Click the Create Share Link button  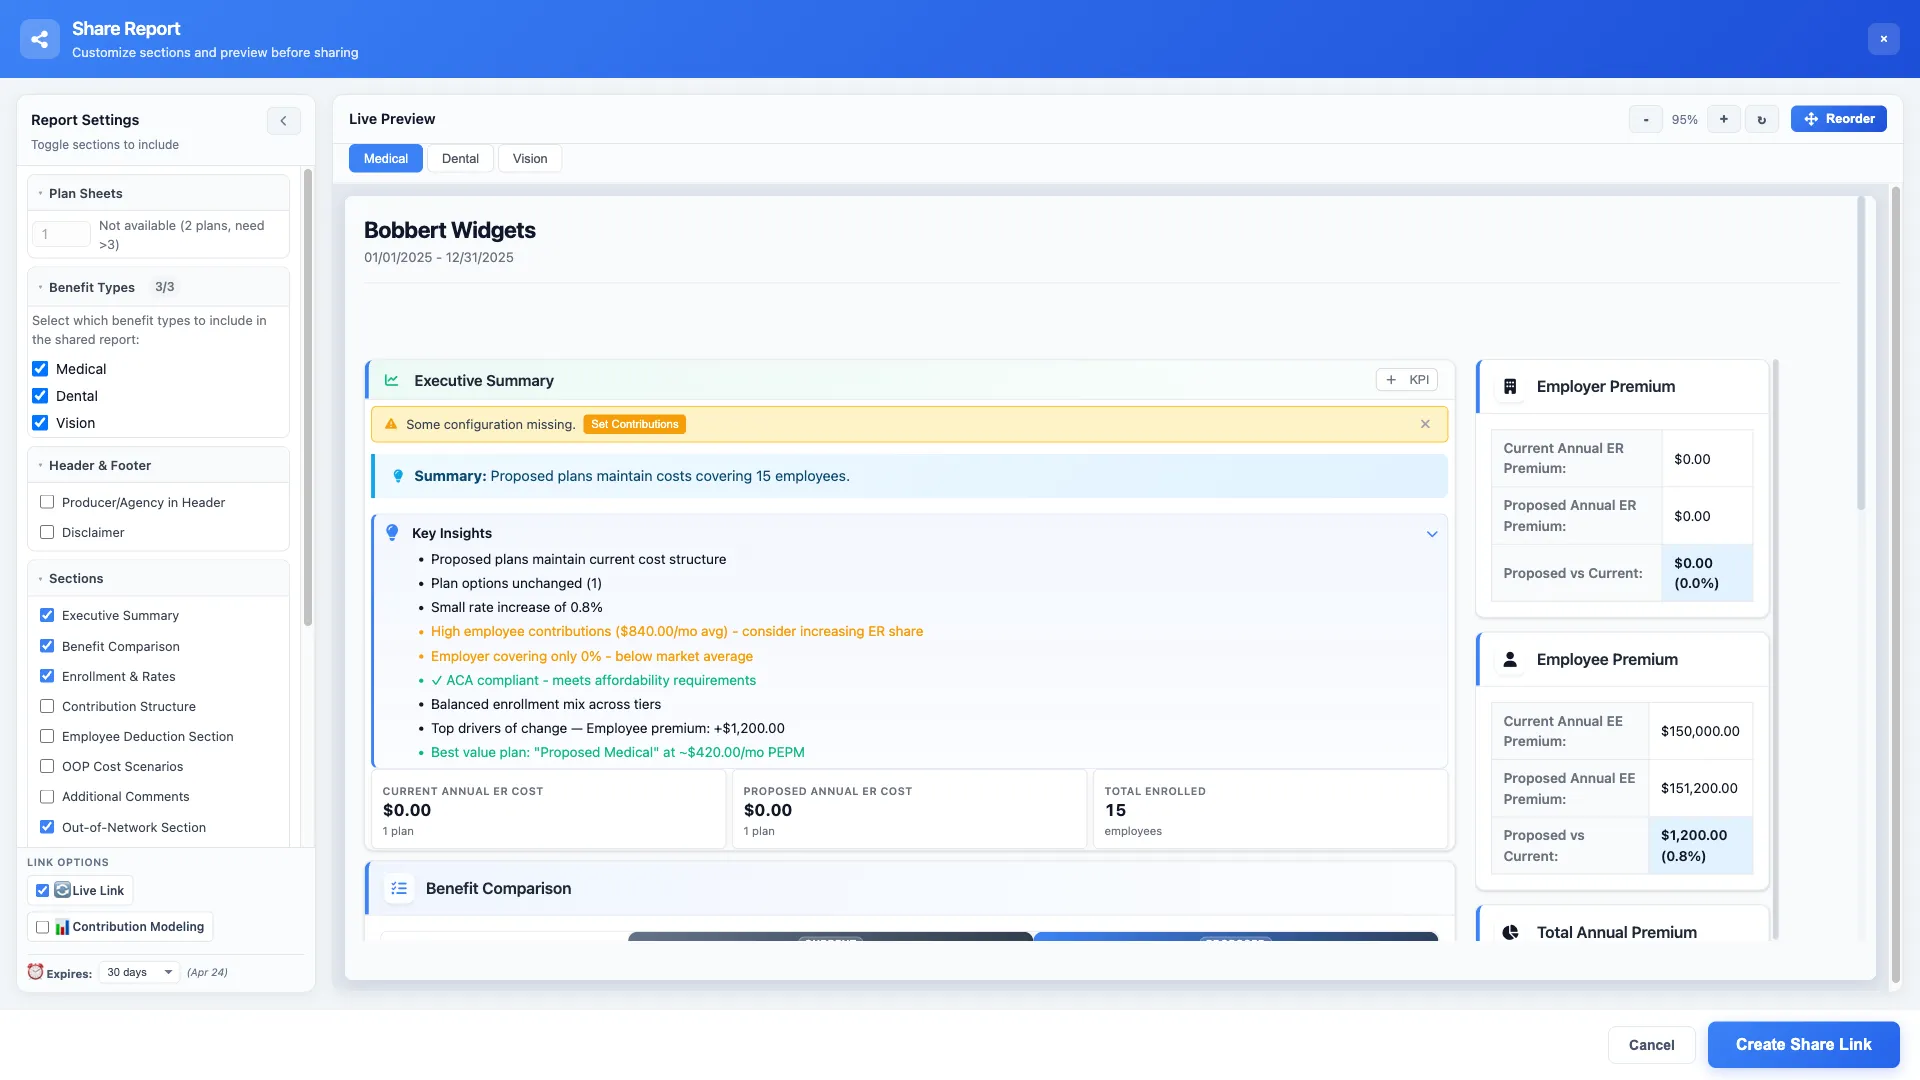(1803, 1044)
